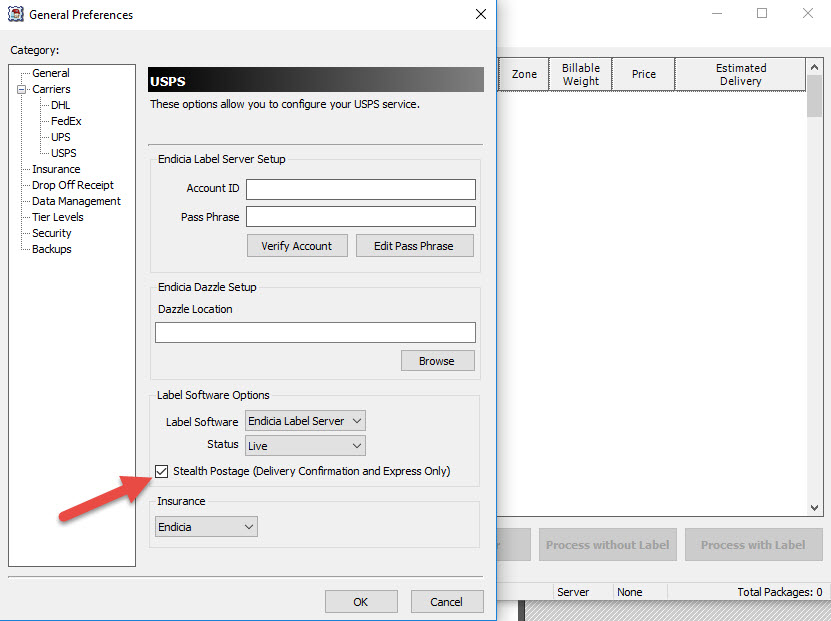The image size is (831, 621).
Task: Click the Estimated Delivery column header
Action: [x=740, y=74]
